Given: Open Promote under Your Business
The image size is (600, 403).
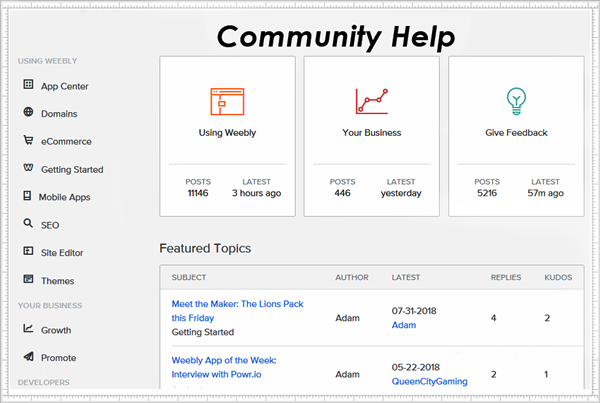Looking at the screenshot, I should click(59, 358).
